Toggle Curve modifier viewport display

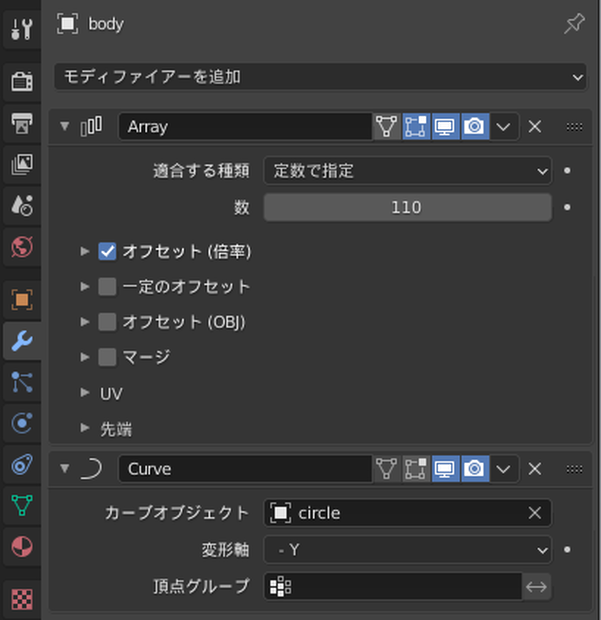445,469
